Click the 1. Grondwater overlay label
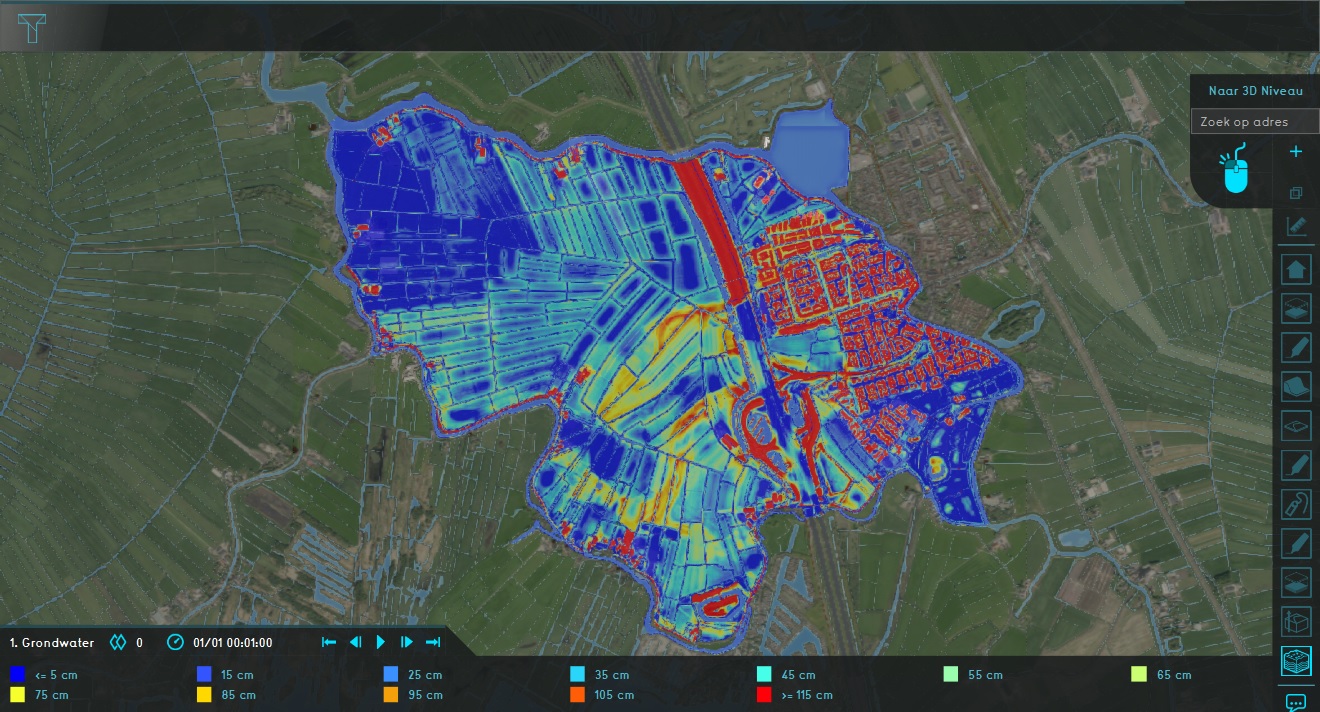Screen dimensions: 1320x712 [52, 643]
